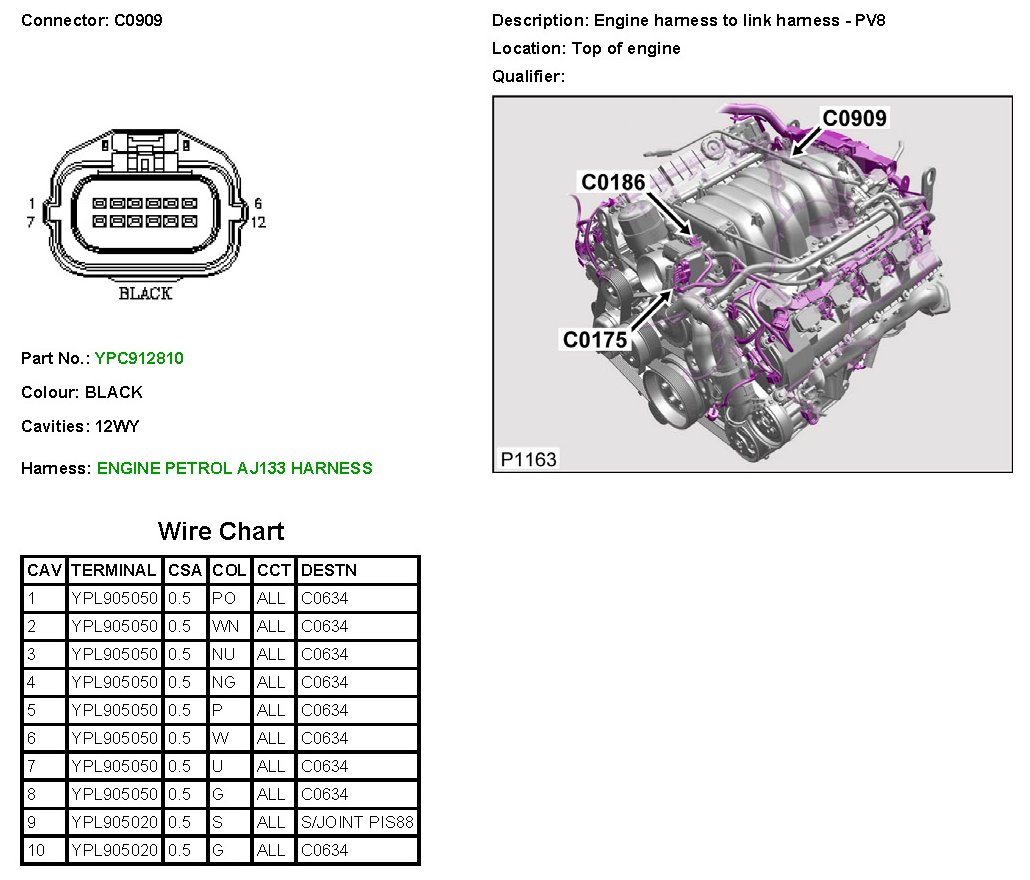Click the CSA column header
Screen dimensions: 1030x880
(x=185, y=571)
